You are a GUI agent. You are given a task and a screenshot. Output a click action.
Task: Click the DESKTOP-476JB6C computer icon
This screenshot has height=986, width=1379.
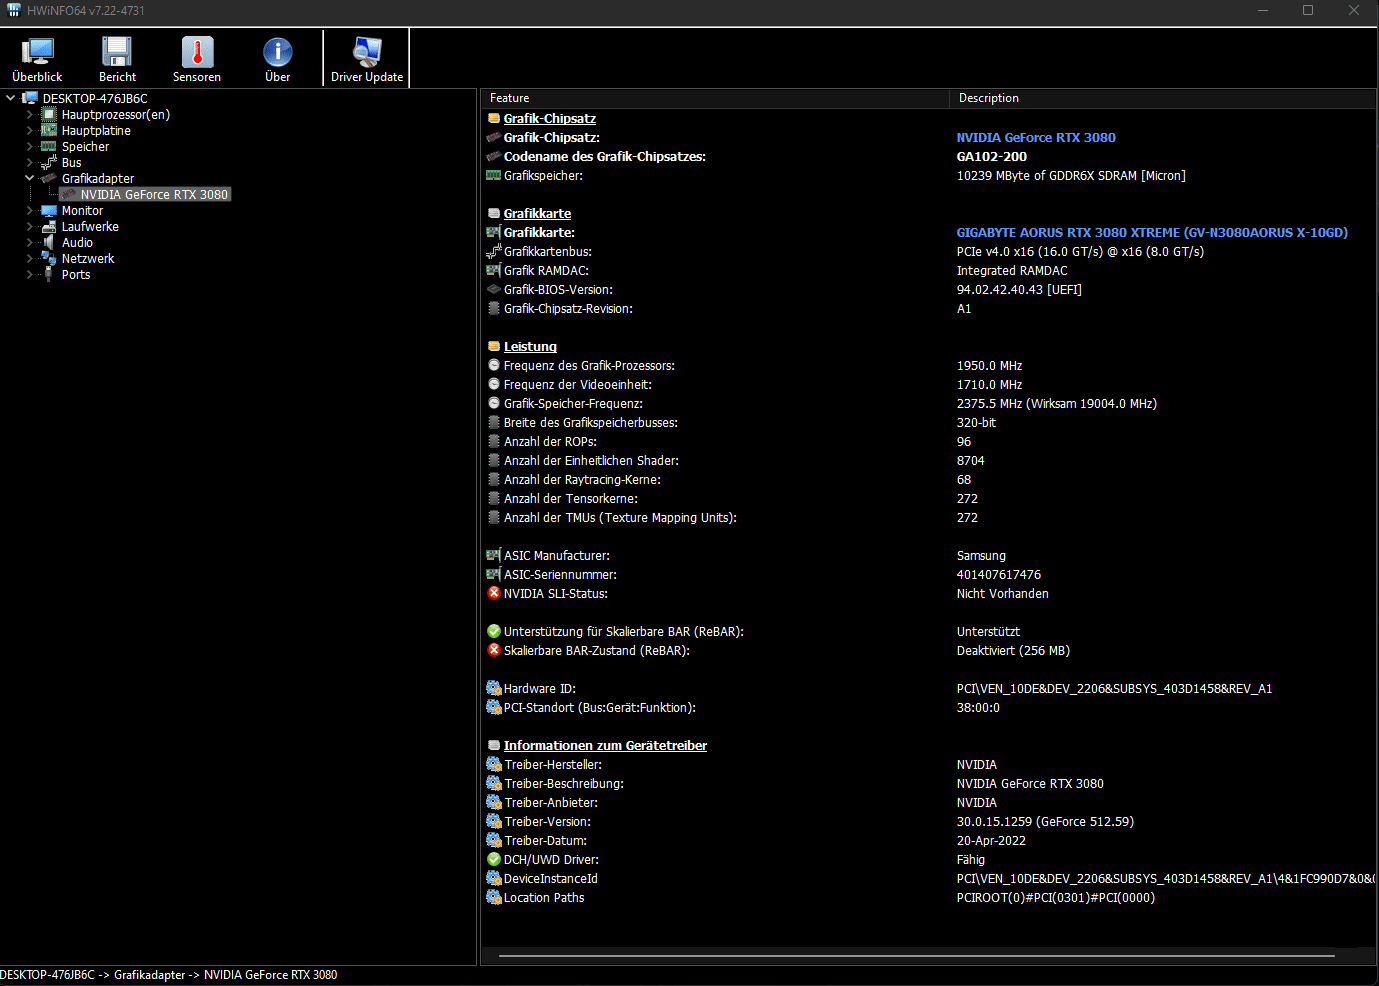30,98
